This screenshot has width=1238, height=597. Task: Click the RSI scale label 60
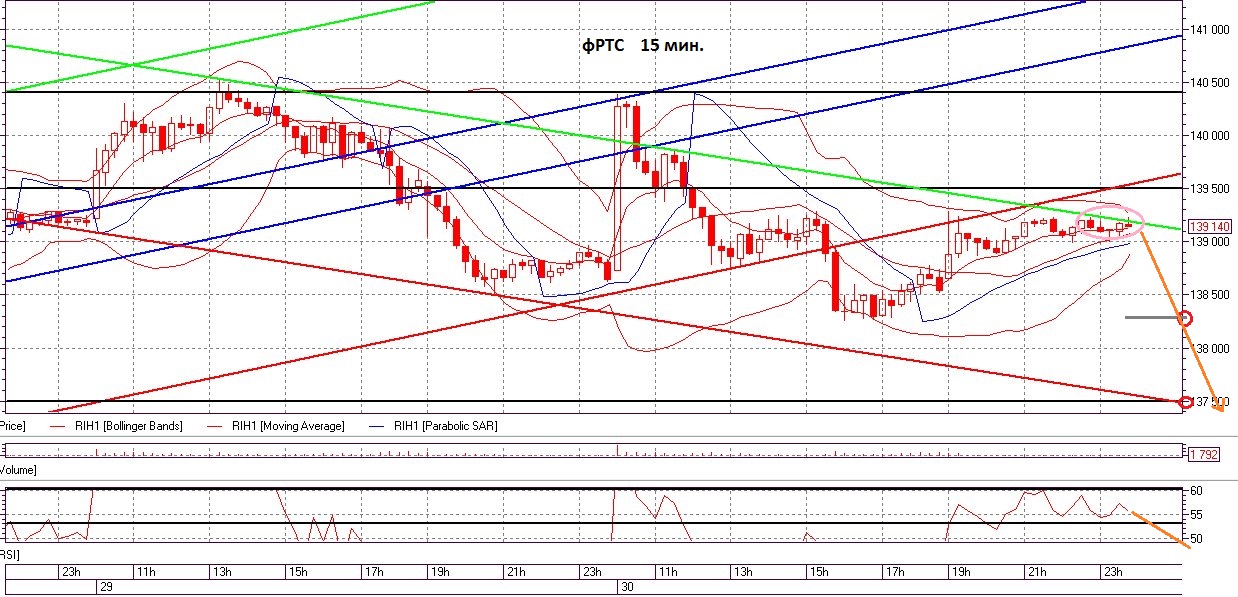[x=1194, y=491]
